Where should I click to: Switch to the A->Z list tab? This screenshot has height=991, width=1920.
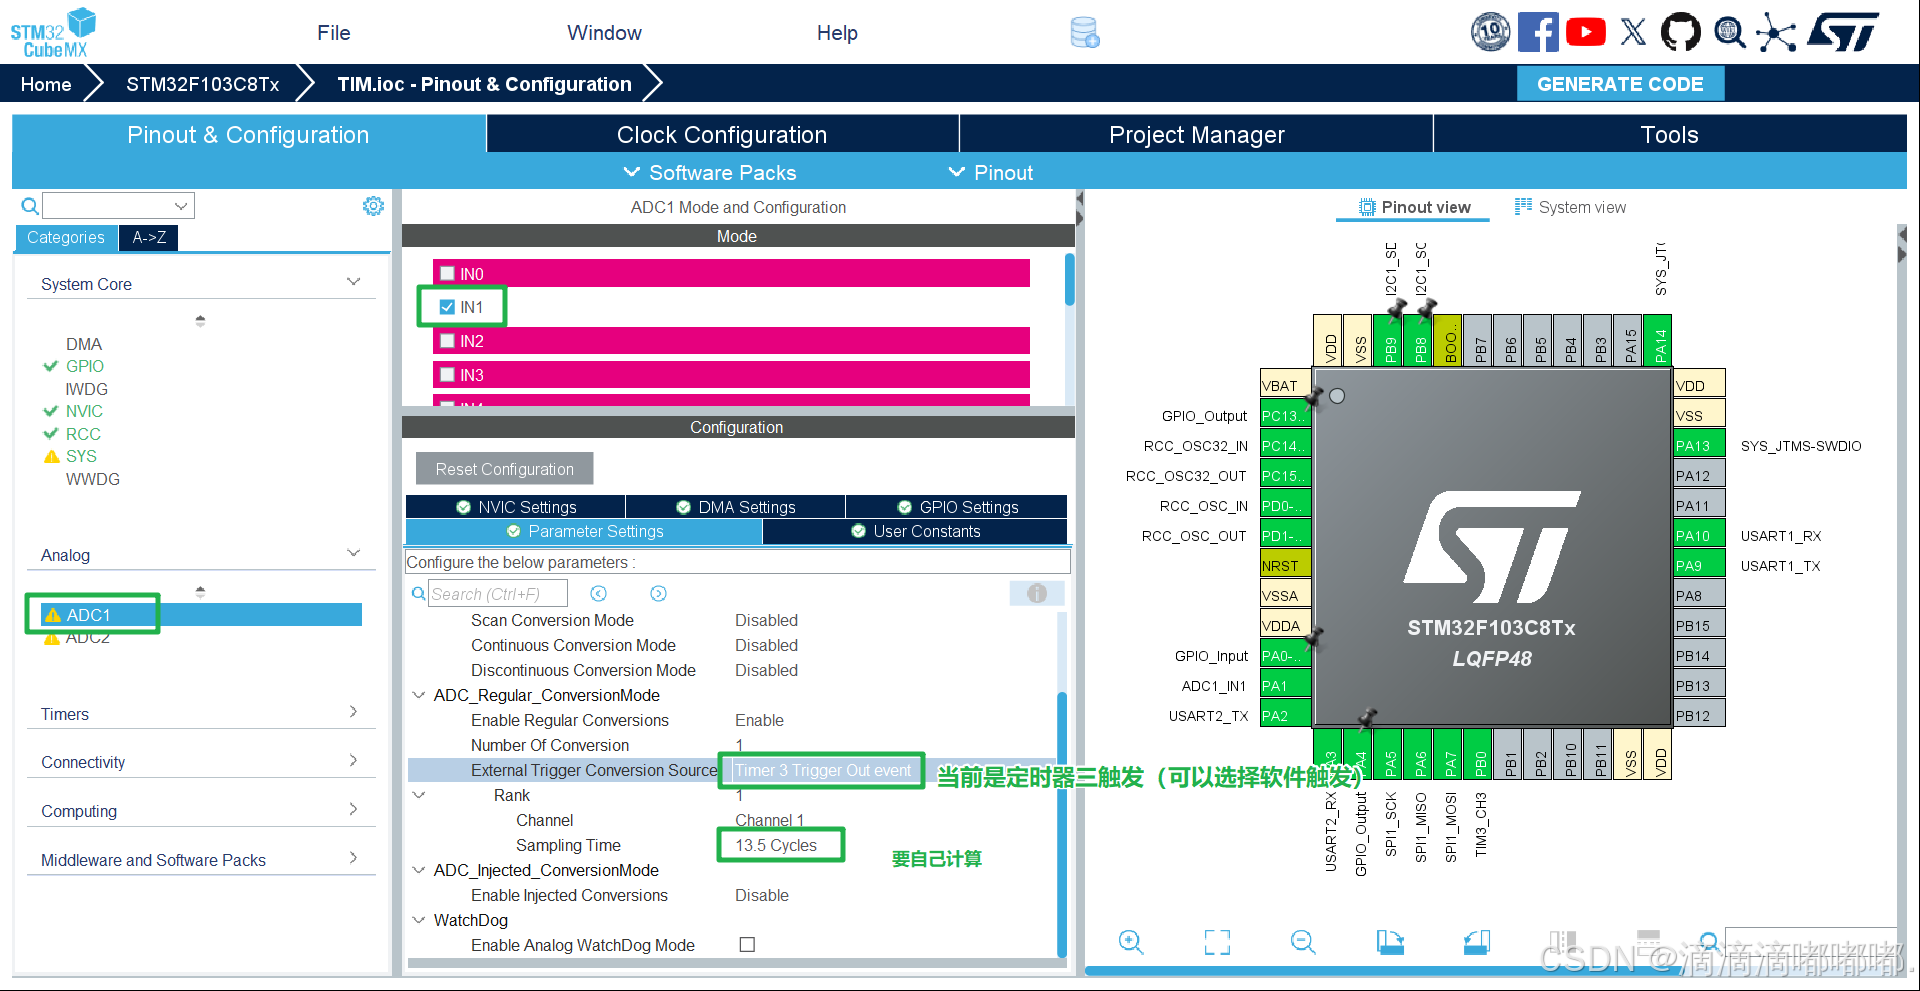tap(149, 237)
